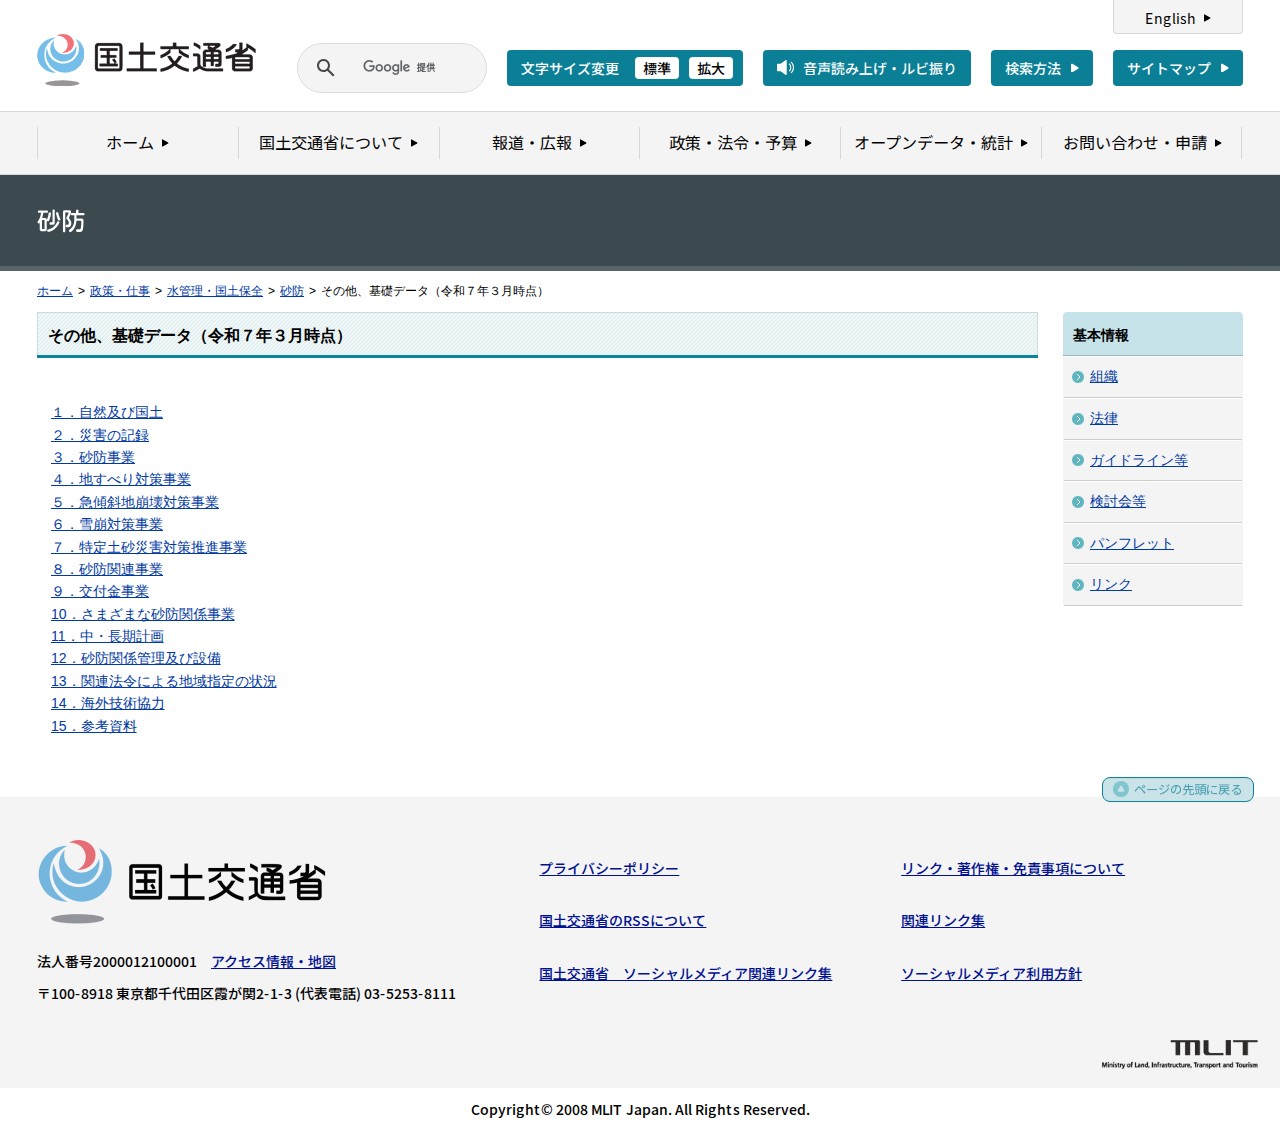
Task: Open the 国土交通省について menu
Action: tap(339, 143)
